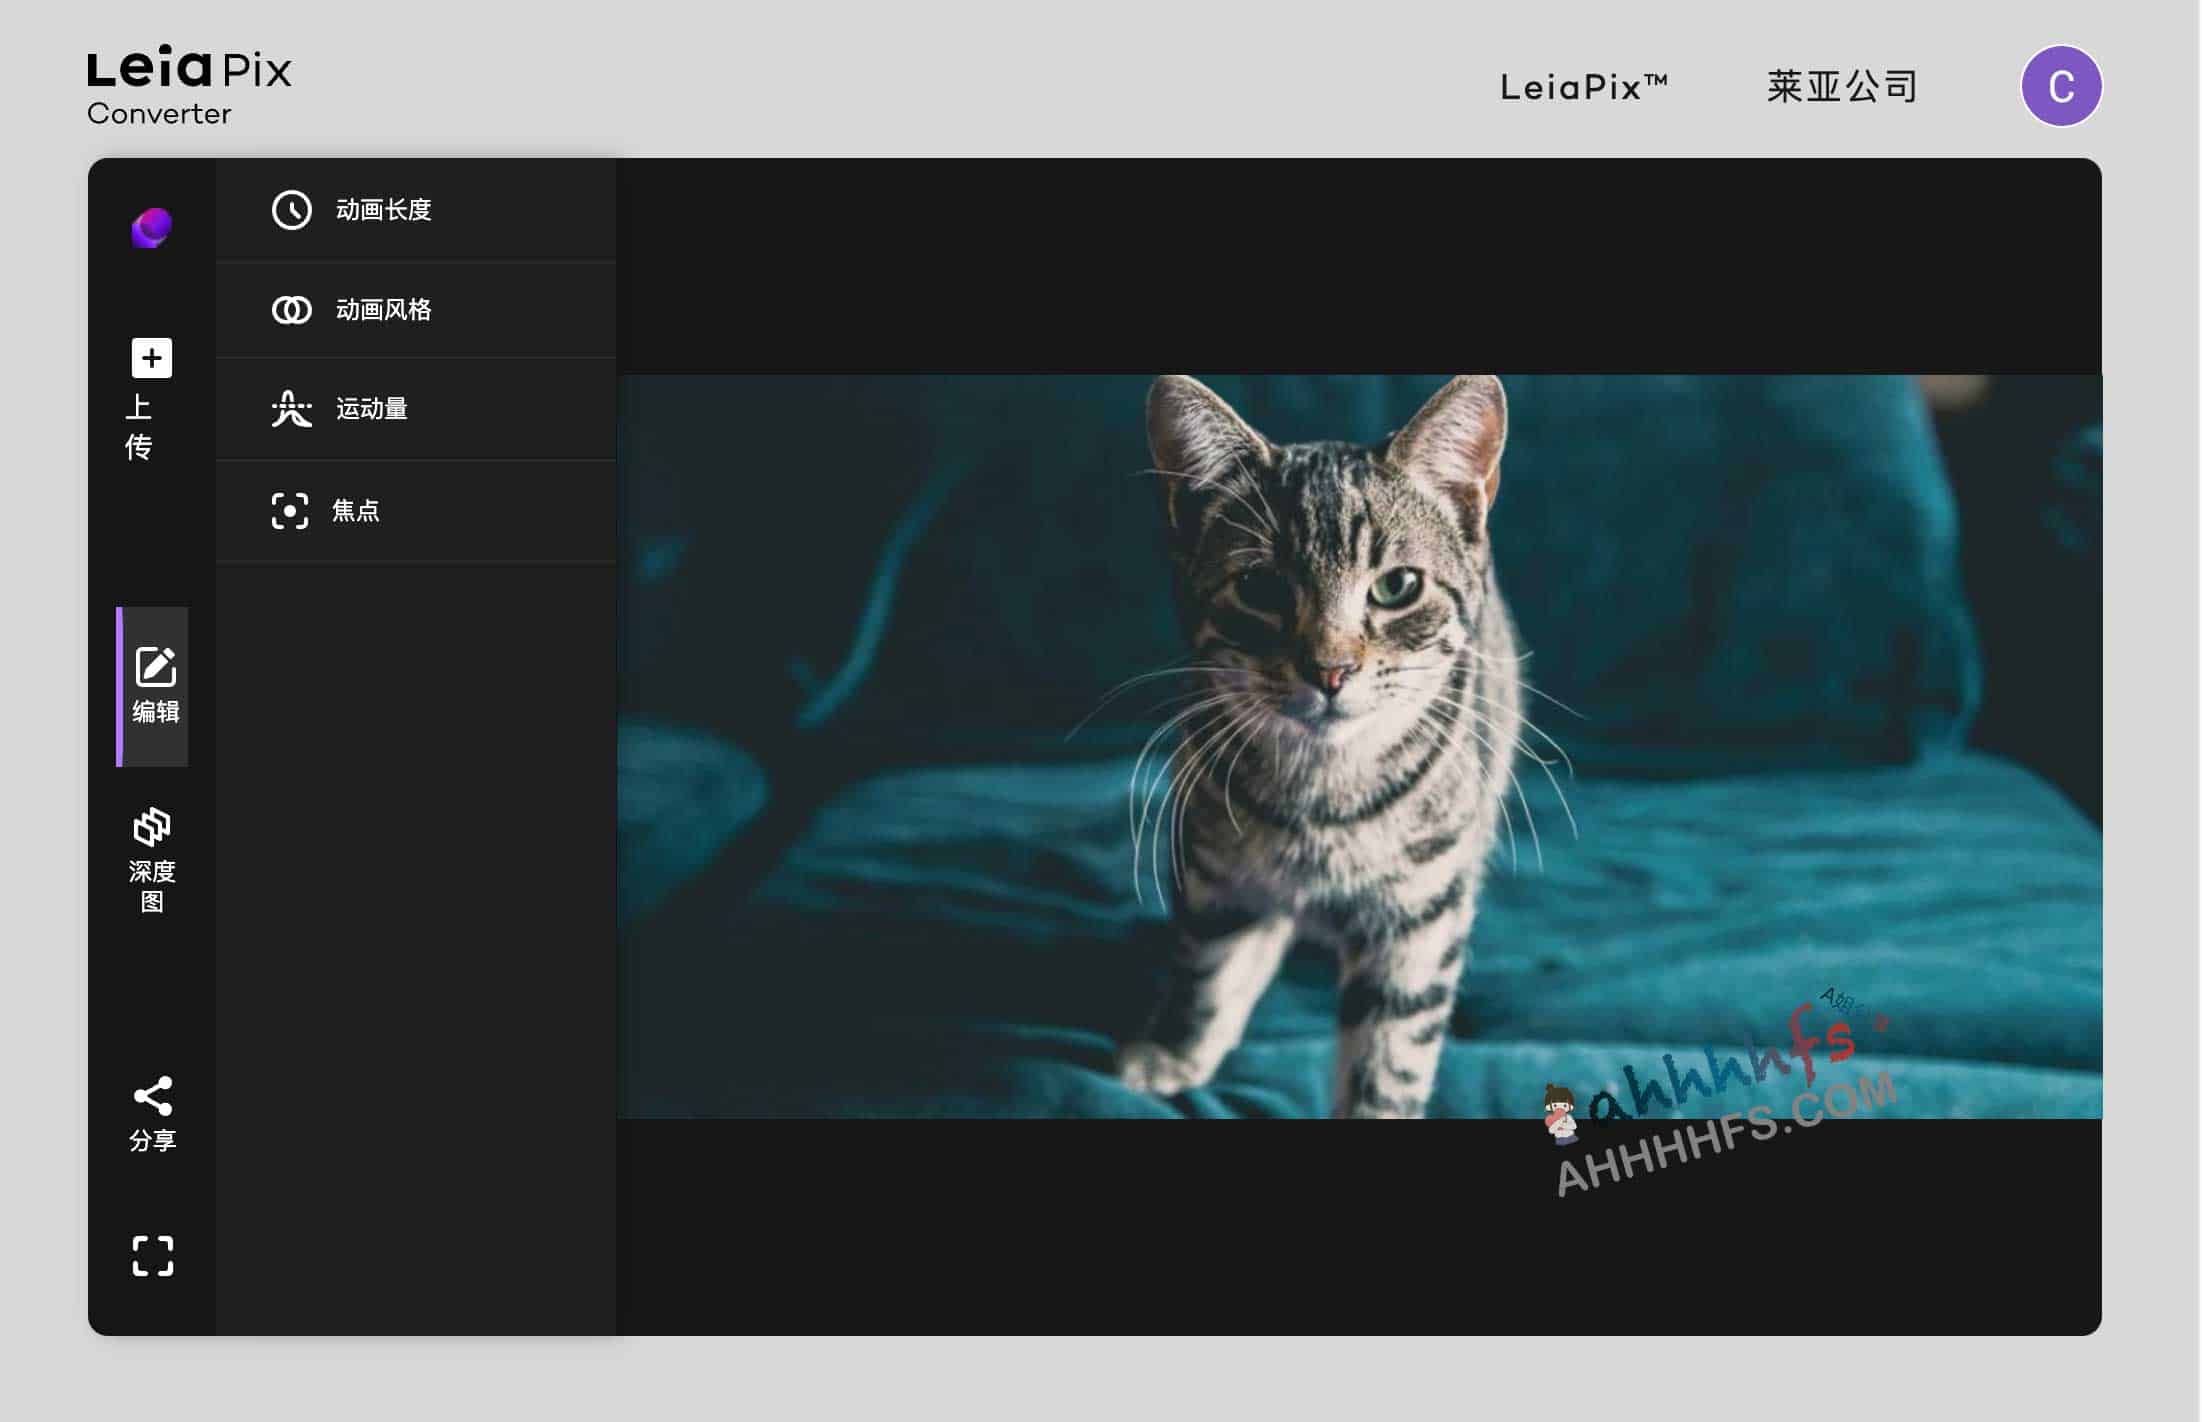This screenshot has width=2202, height=1422.
Task: Click the 分享 share icon
Action: click(152, 1097)
